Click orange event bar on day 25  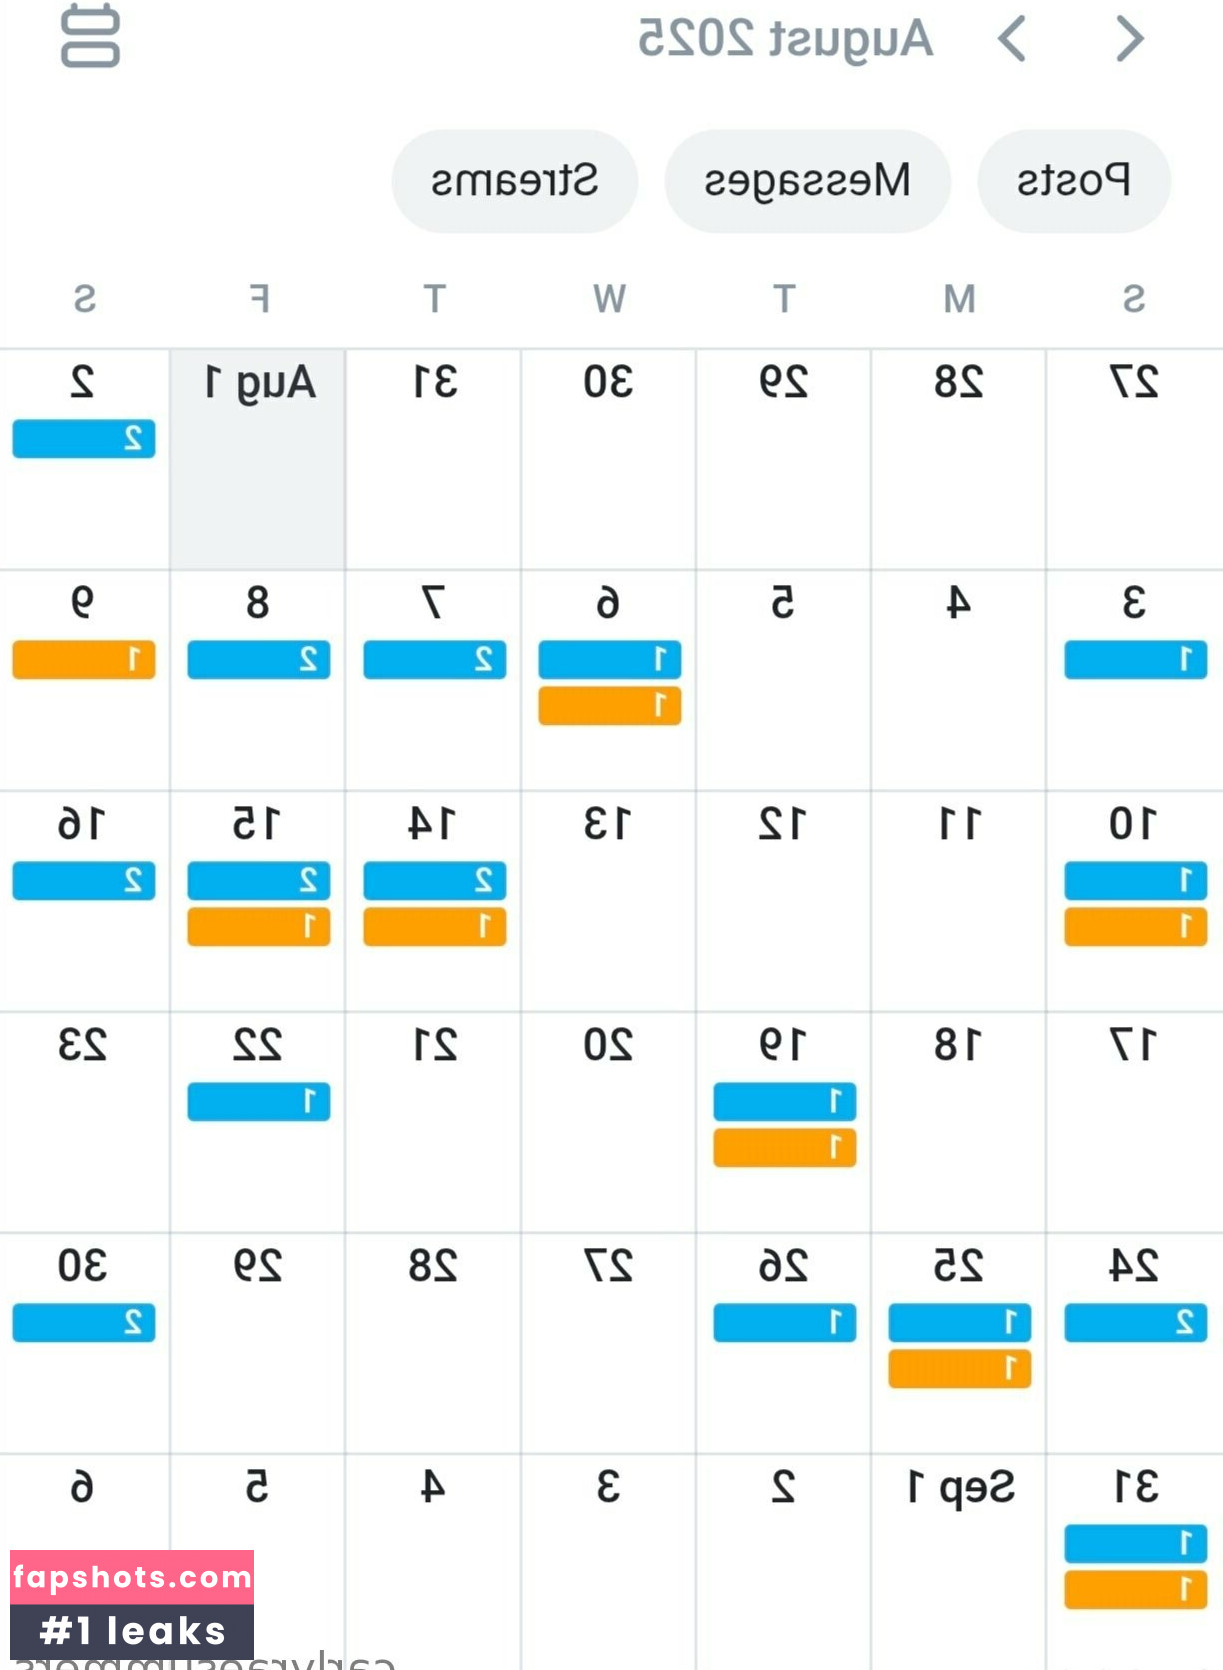coord(960,1369)
